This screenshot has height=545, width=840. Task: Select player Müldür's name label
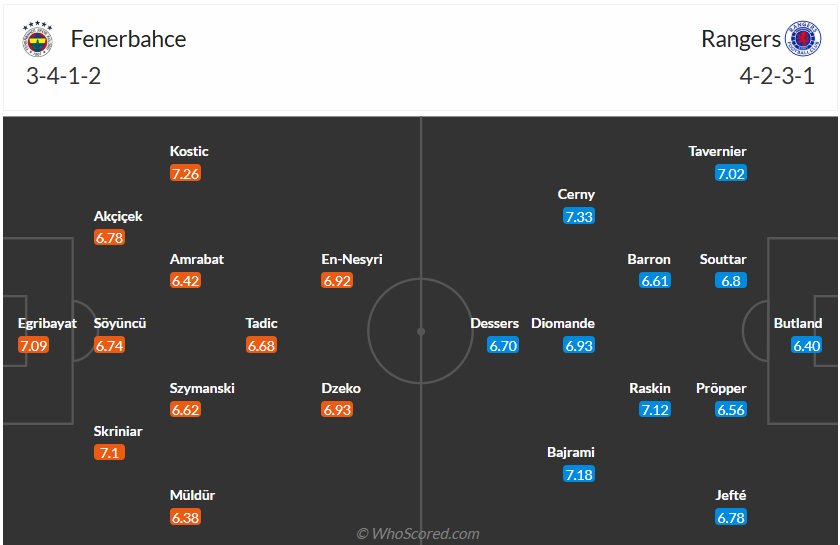[193, 495]
